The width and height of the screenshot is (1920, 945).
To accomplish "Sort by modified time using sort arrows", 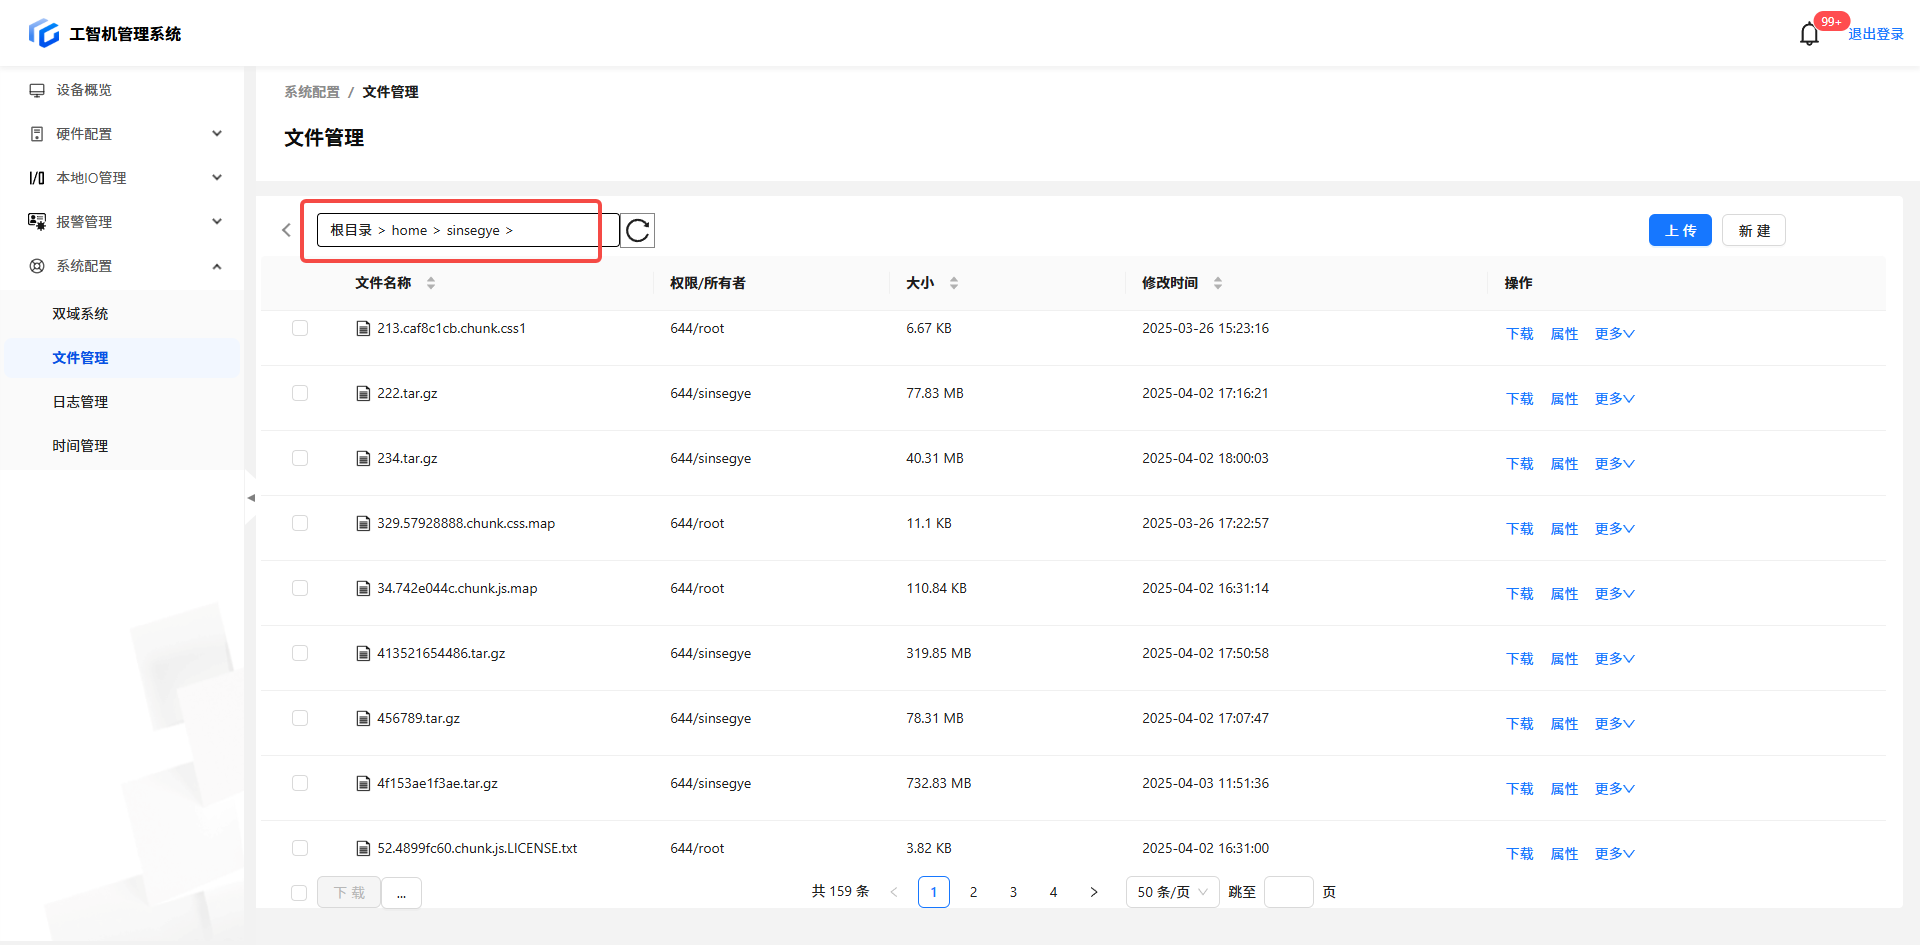I will 1218,283.
